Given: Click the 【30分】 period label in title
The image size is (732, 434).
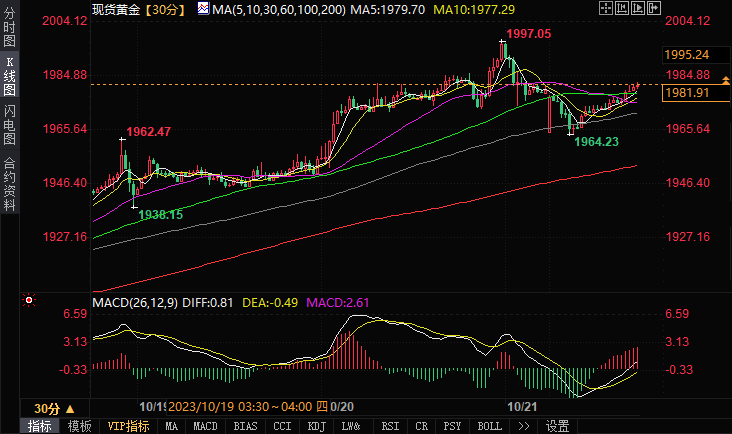Looking at the screenshot, I should (x=160, y=9).
